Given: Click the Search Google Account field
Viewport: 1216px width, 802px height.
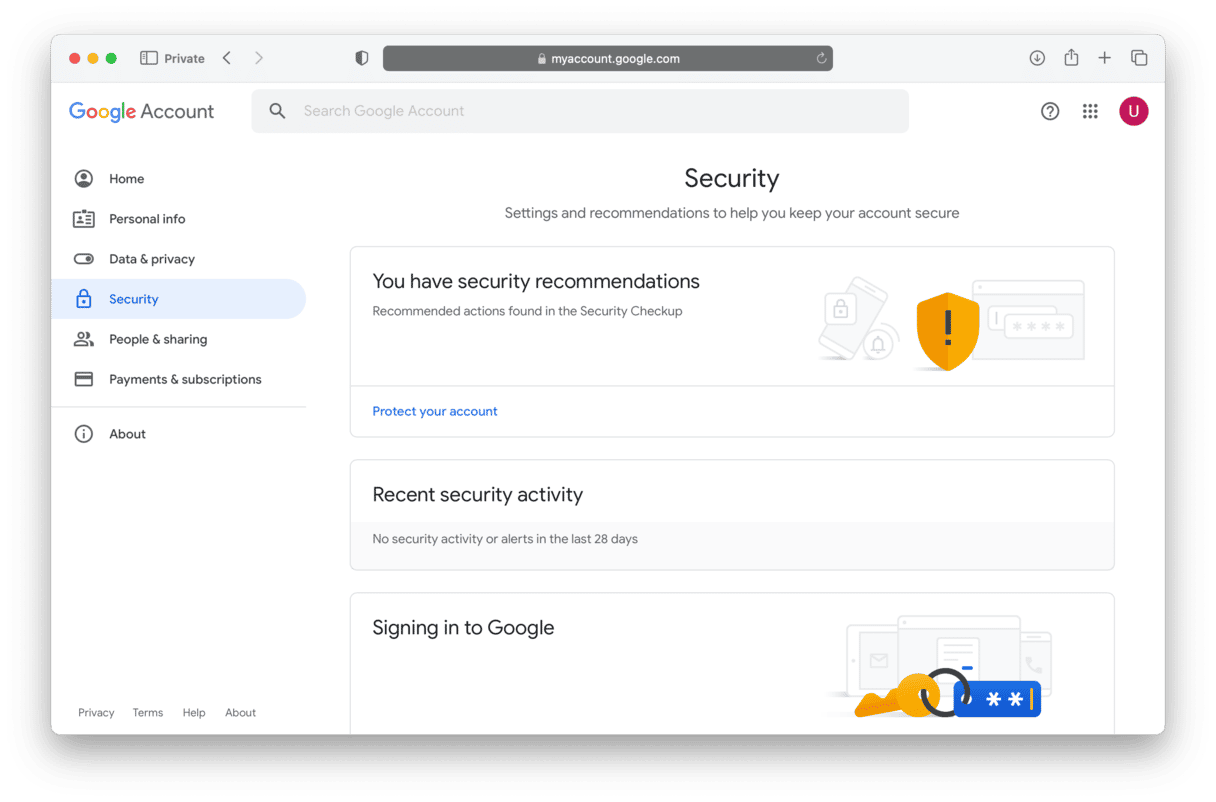Looking at the screenshot, I should 580,111.
